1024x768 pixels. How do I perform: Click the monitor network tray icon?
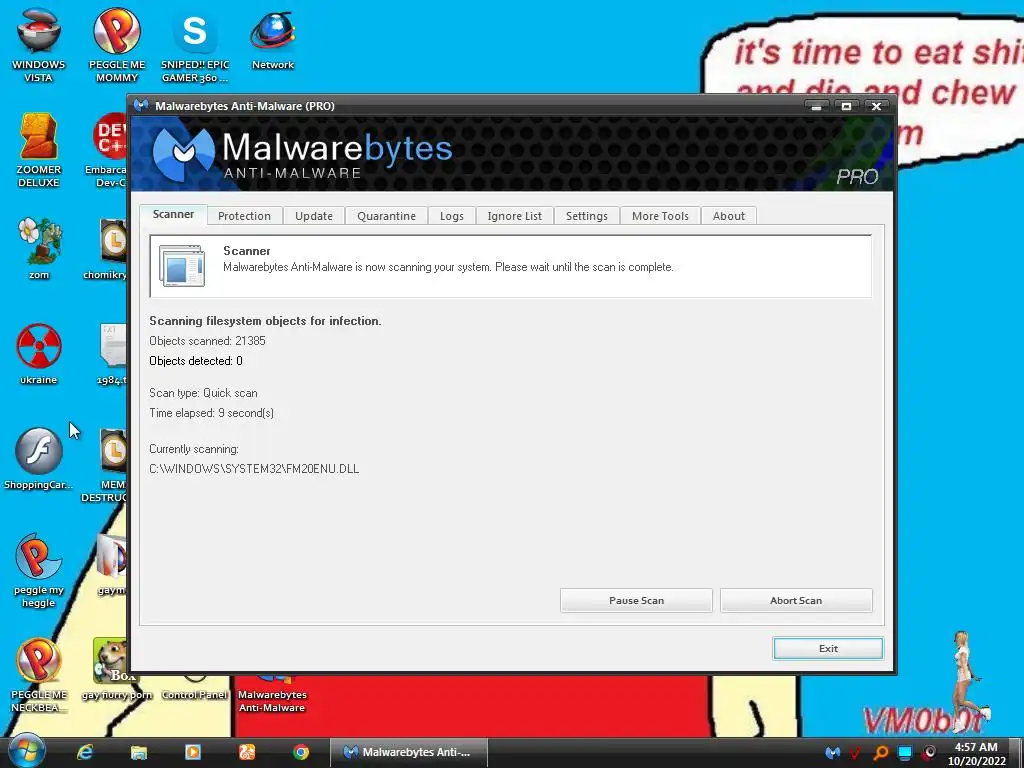pos(904,753)
